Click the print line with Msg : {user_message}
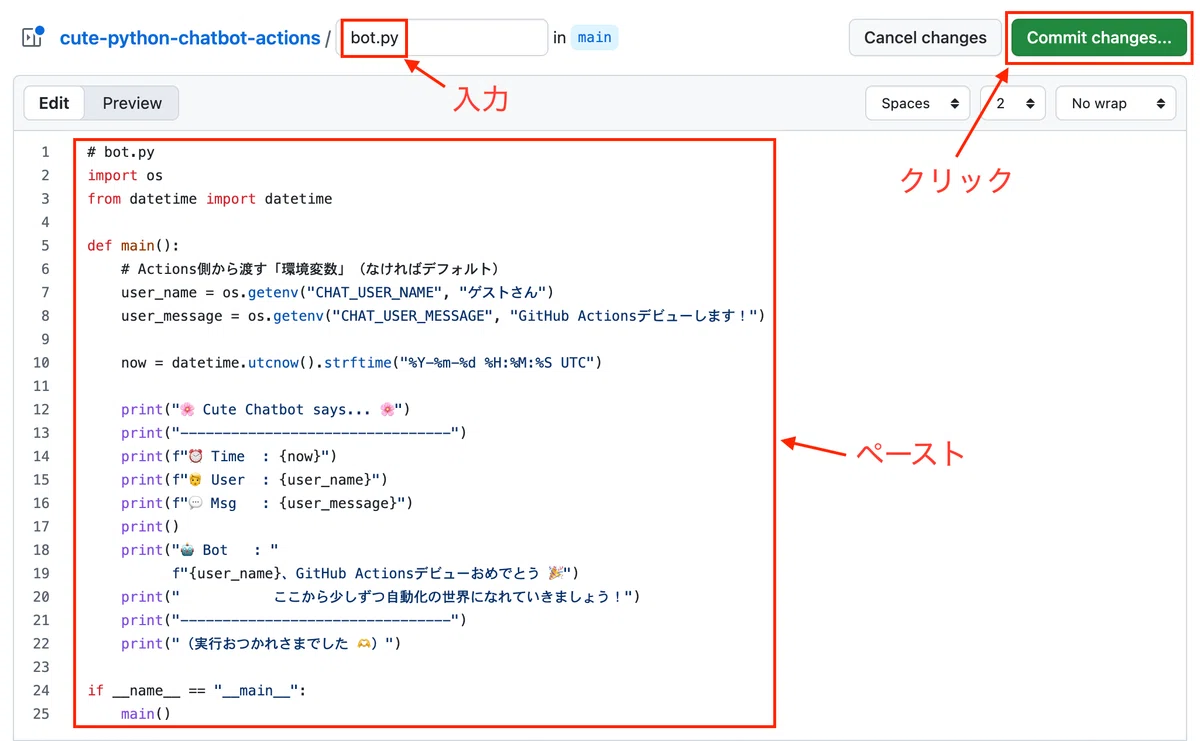The image size is (1200, 741). [267, 503]
